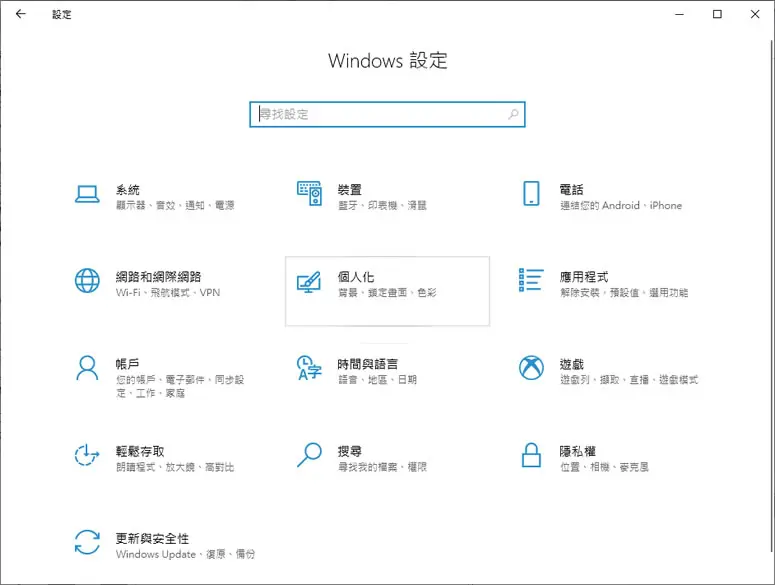This screenshot has height=585, width=775.
Task: Click the 尋找設定 search field
Action: coord(387,114)
